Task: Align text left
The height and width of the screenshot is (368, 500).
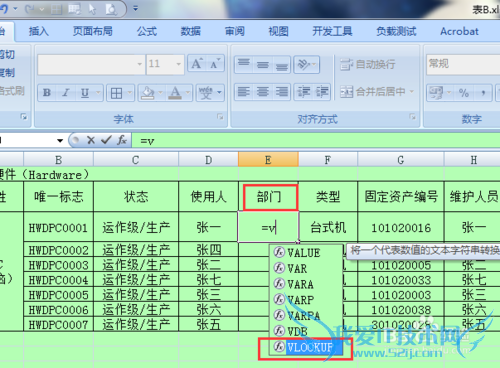Action: click(x=244, y=92)
